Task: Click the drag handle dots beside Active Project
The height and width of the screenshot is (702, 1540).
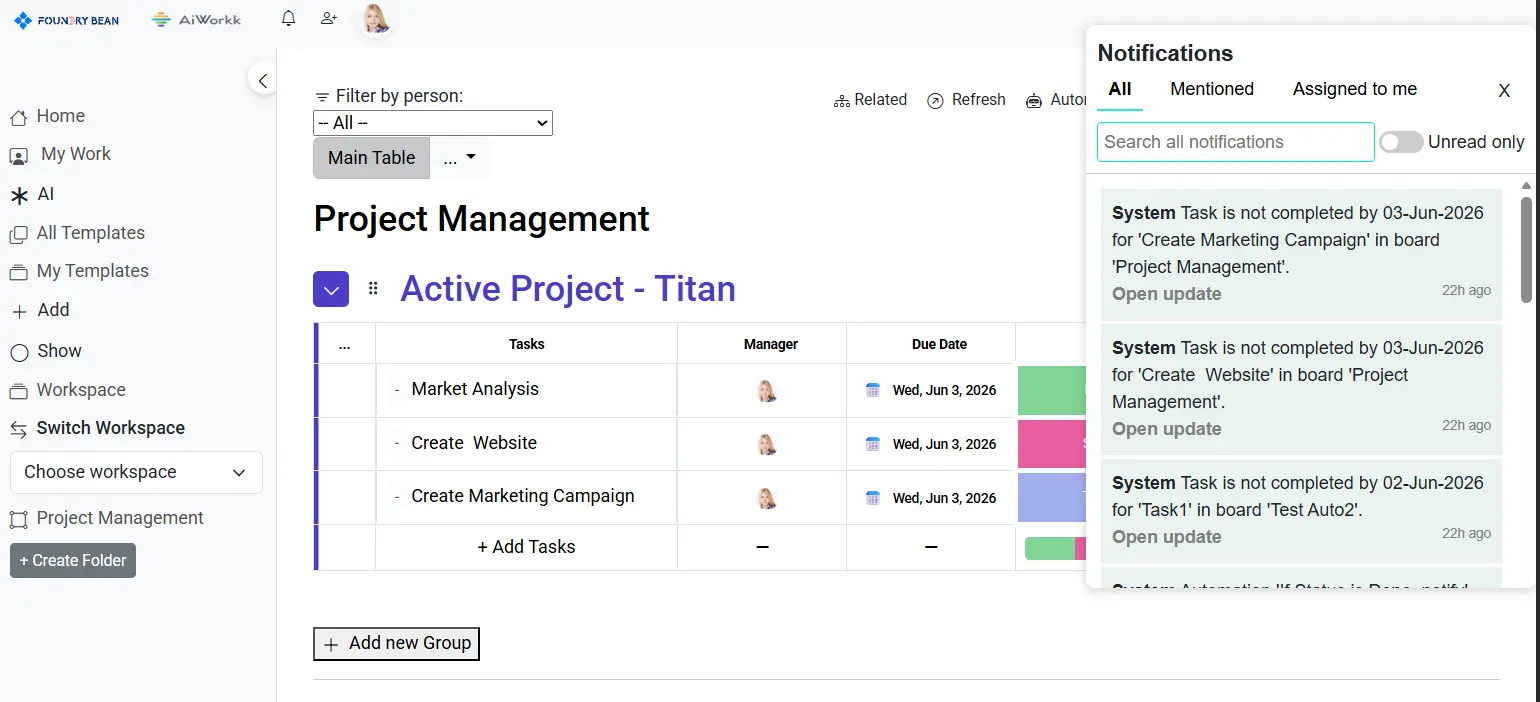Action: click(x=373, y=288)
